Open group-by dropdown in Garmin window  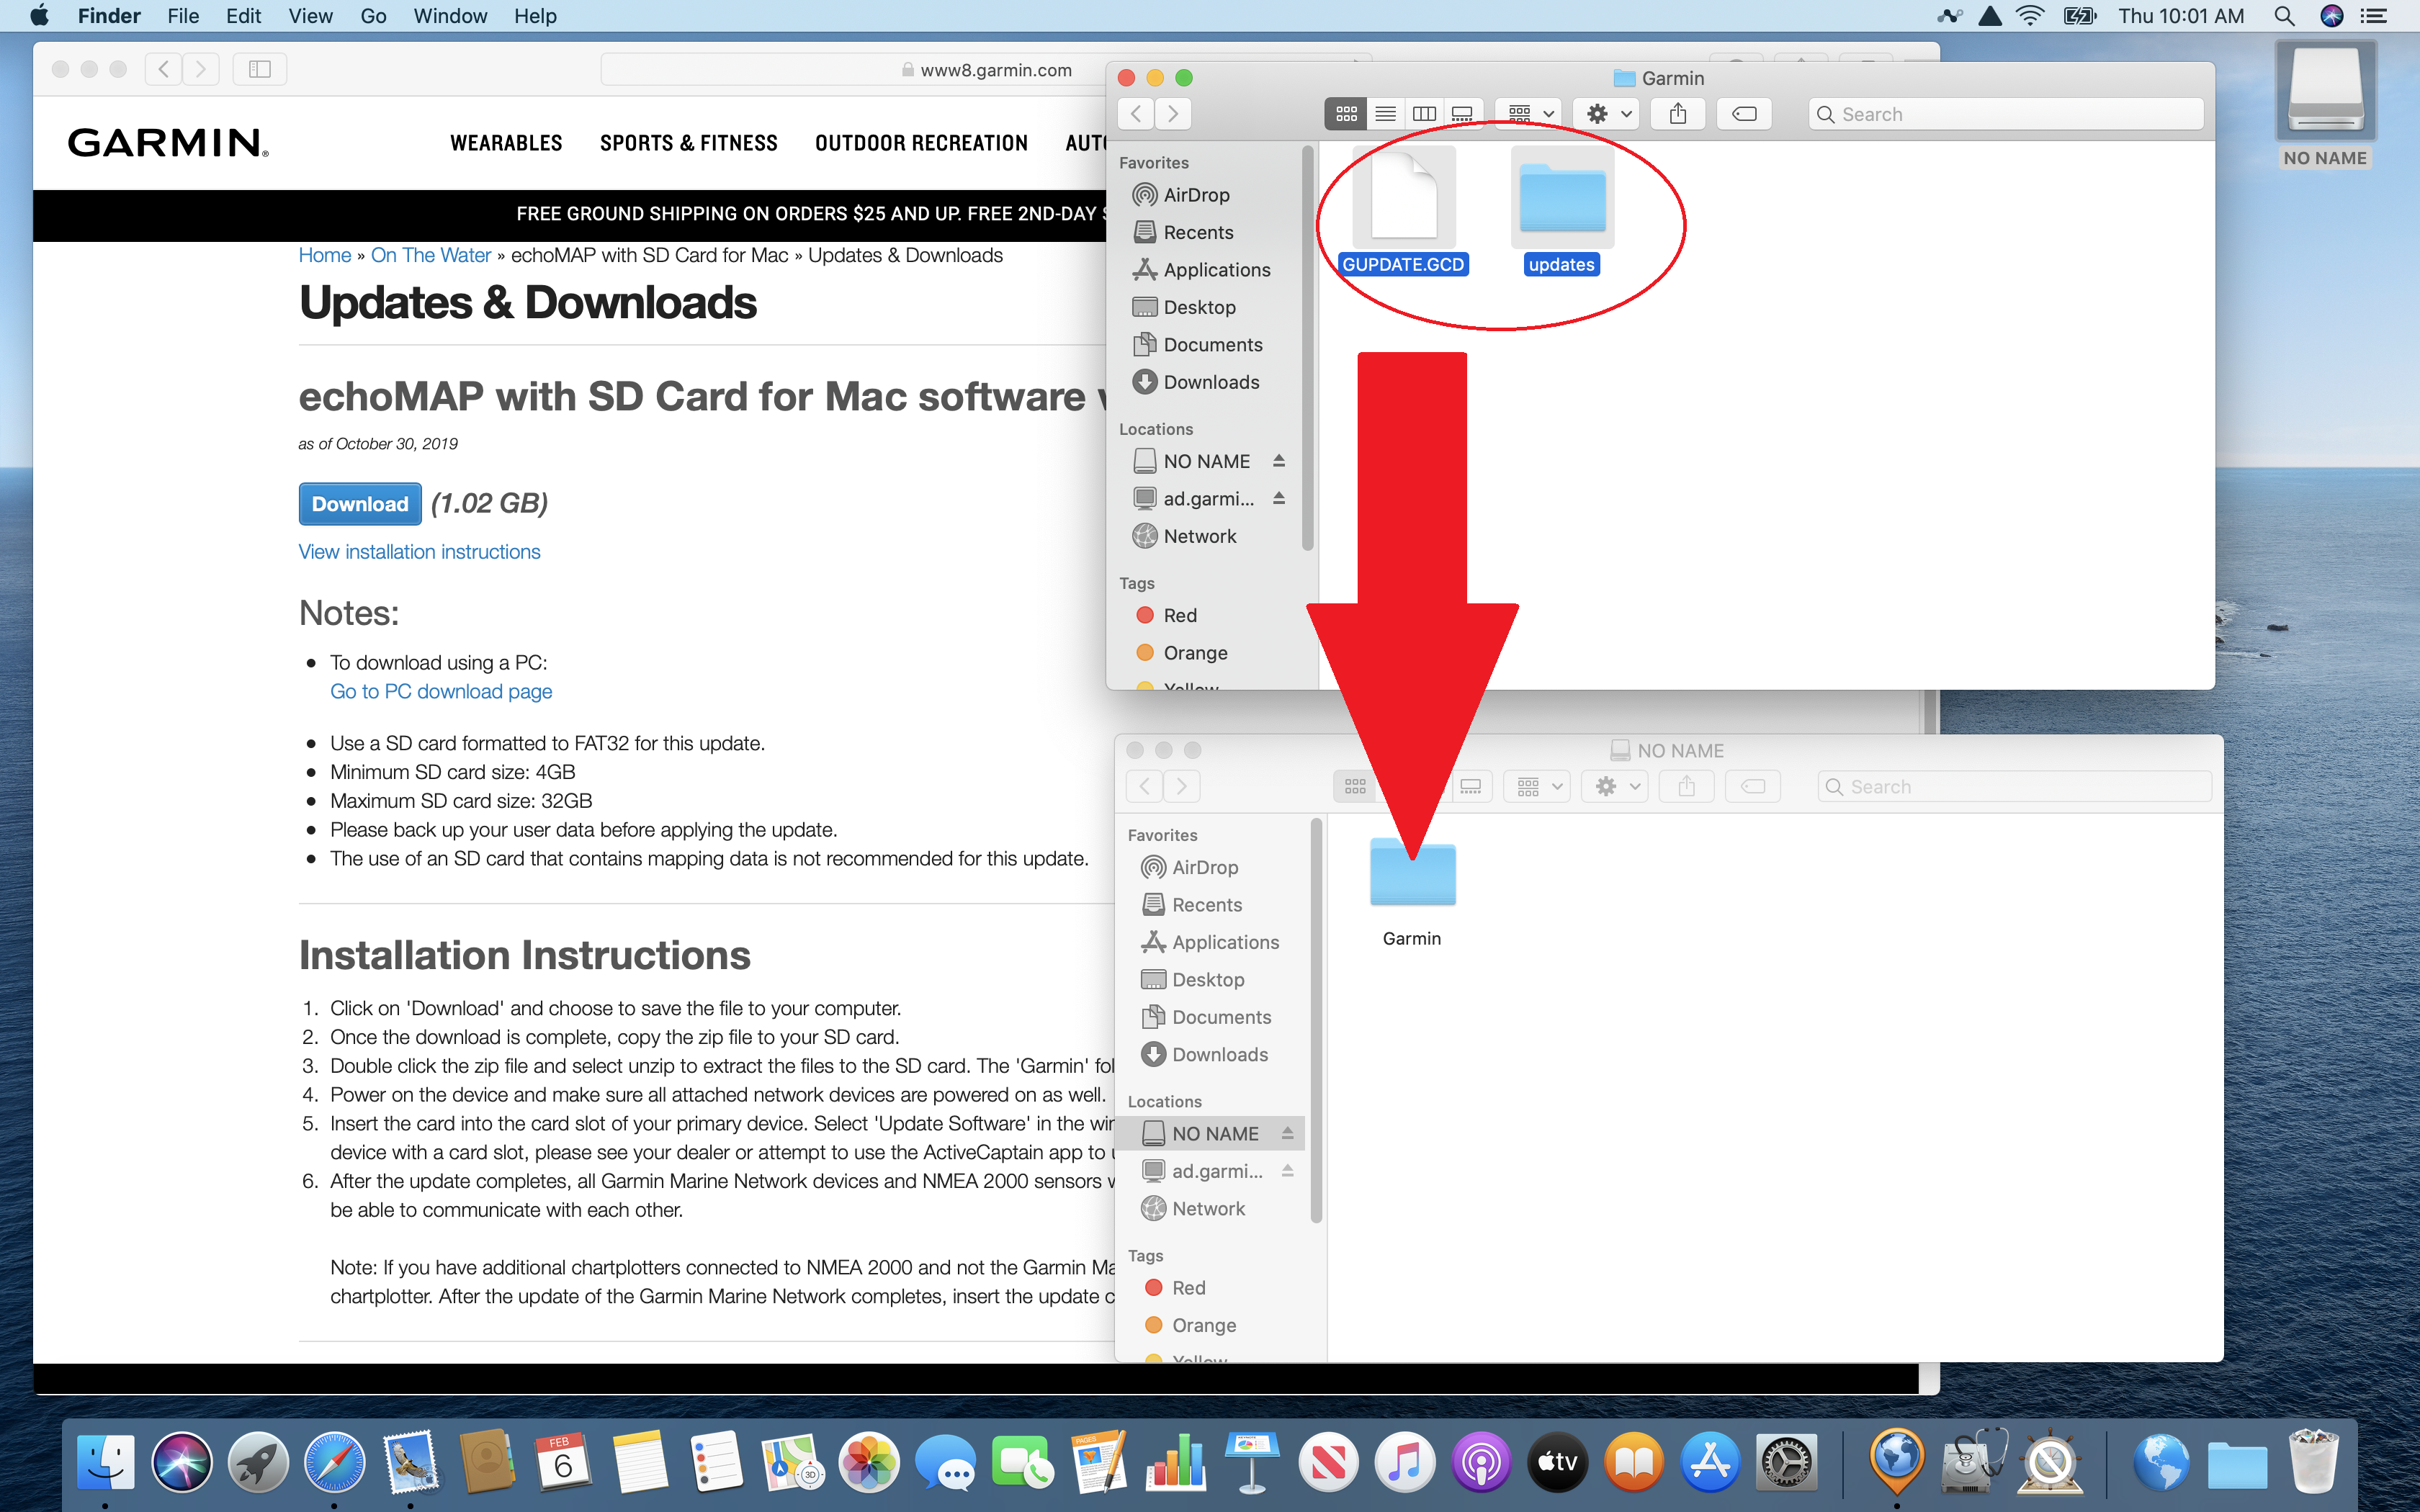click(x=1530, y=114)
